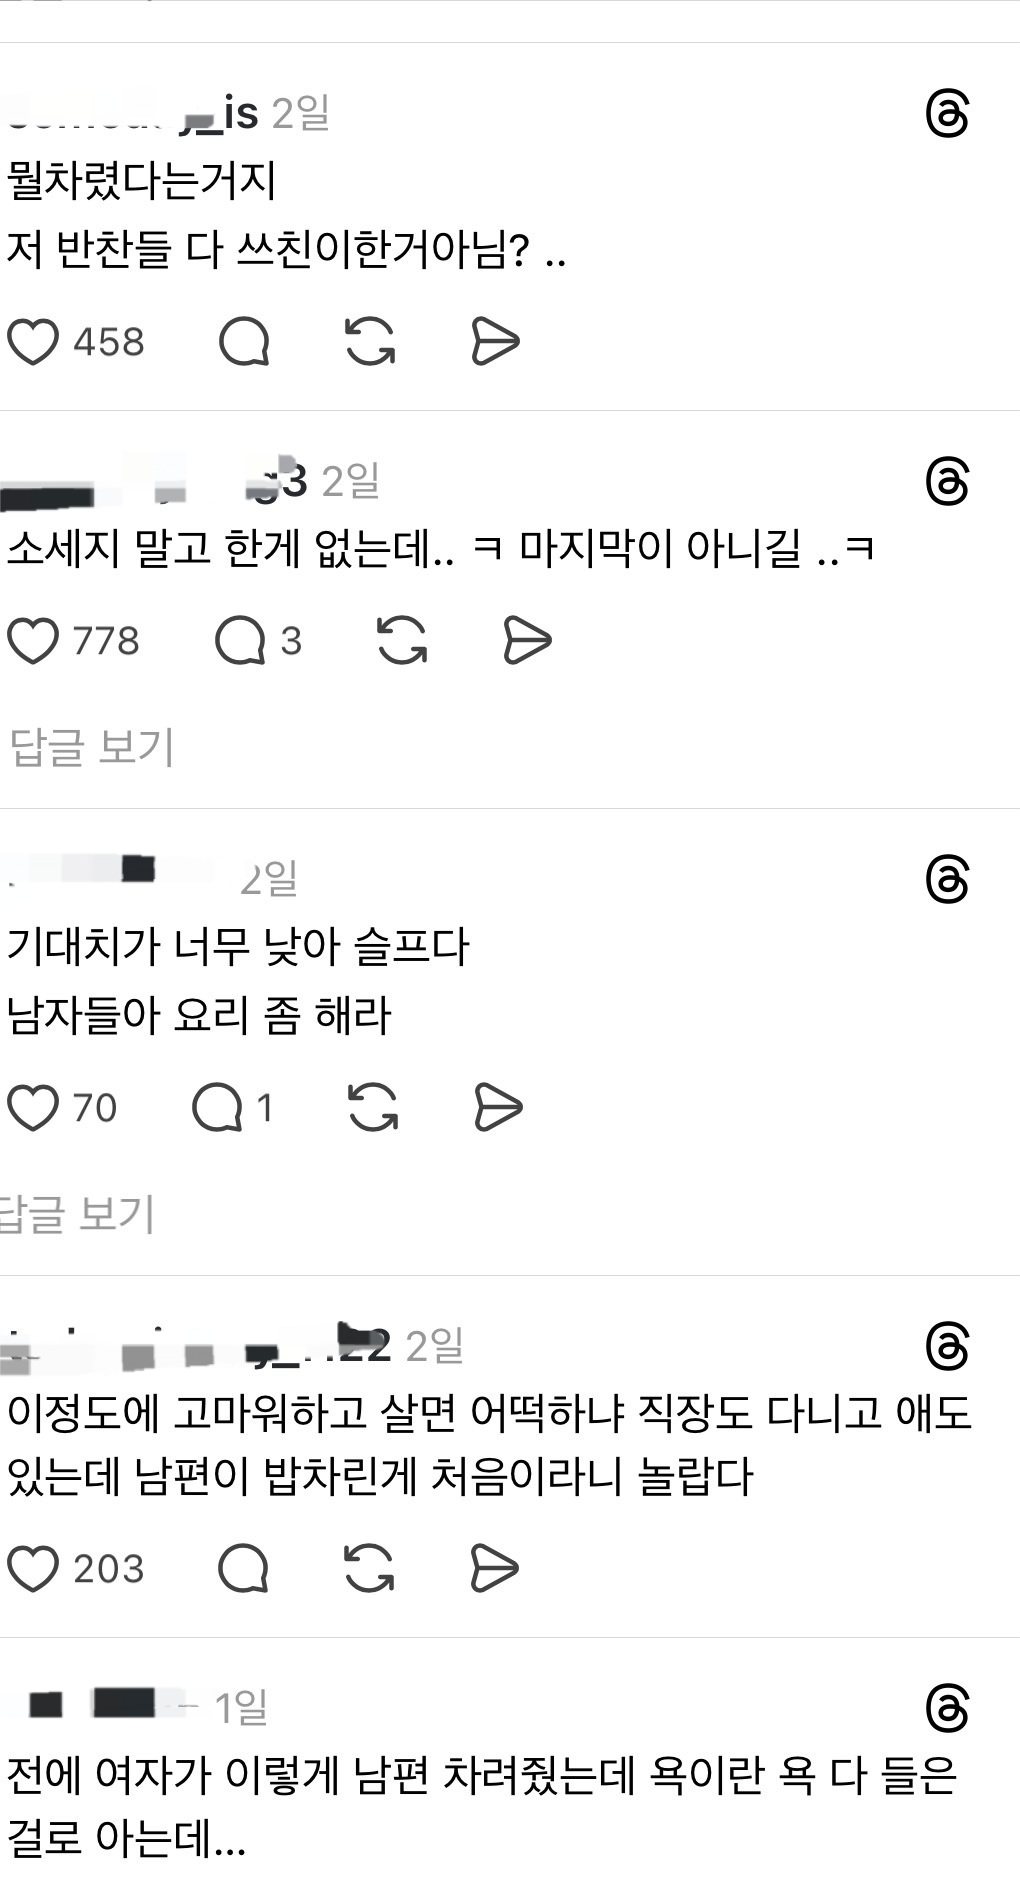
Task: Share the 소세지 말고 comment
Action: point(527,641)
